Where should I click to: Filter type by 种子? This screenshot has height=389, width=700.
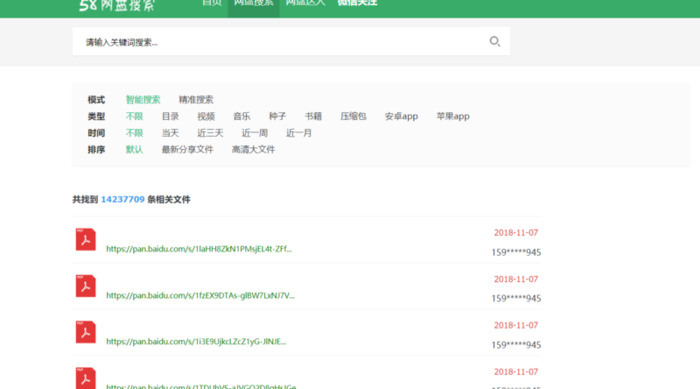pos(277,117)
